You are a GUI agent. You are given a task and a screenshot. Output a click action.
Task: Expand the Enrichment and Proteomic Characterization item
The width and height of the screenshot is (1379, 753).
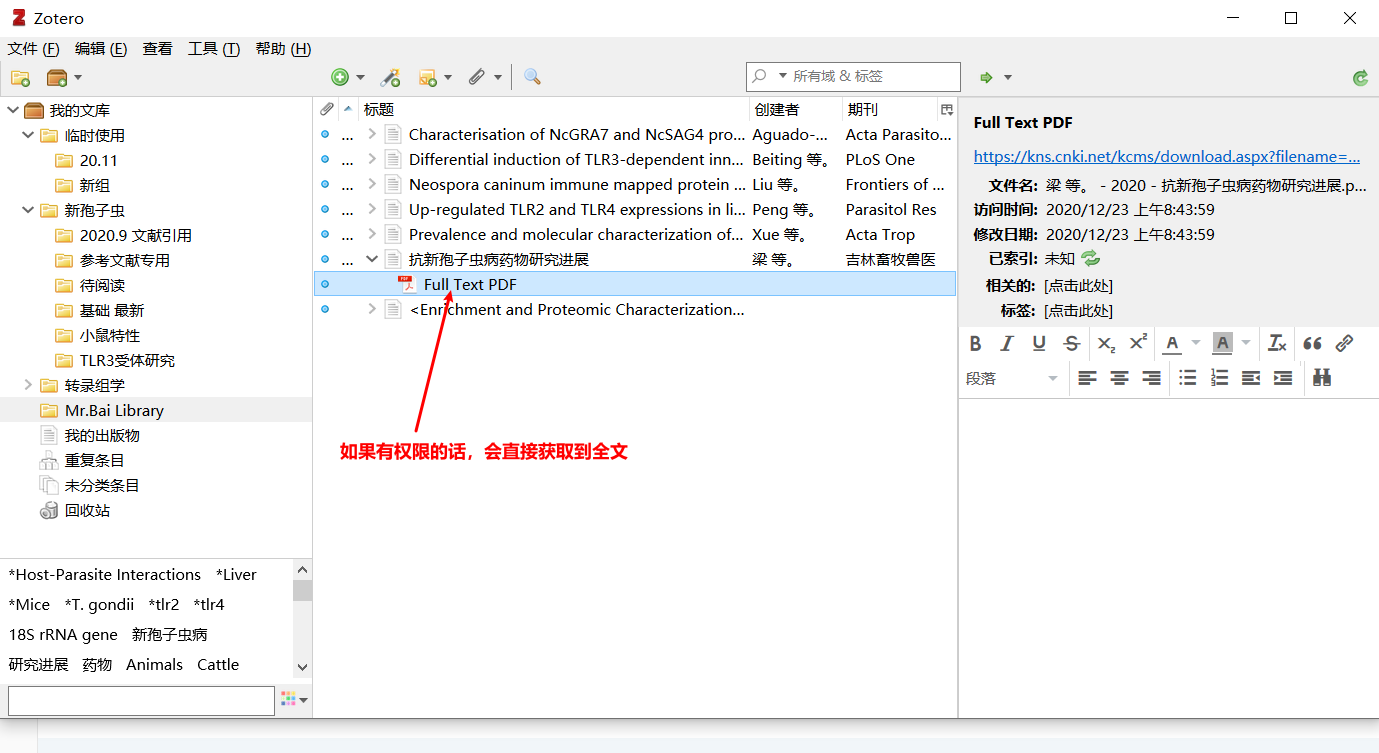click(372, 309)
